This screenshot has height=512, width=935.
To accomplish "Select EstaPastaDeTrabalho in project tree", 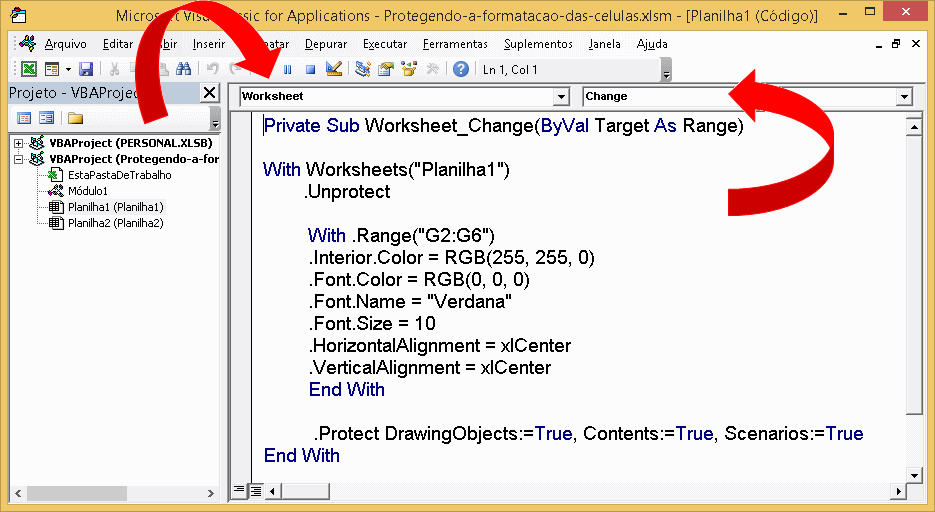I will 119,175.
